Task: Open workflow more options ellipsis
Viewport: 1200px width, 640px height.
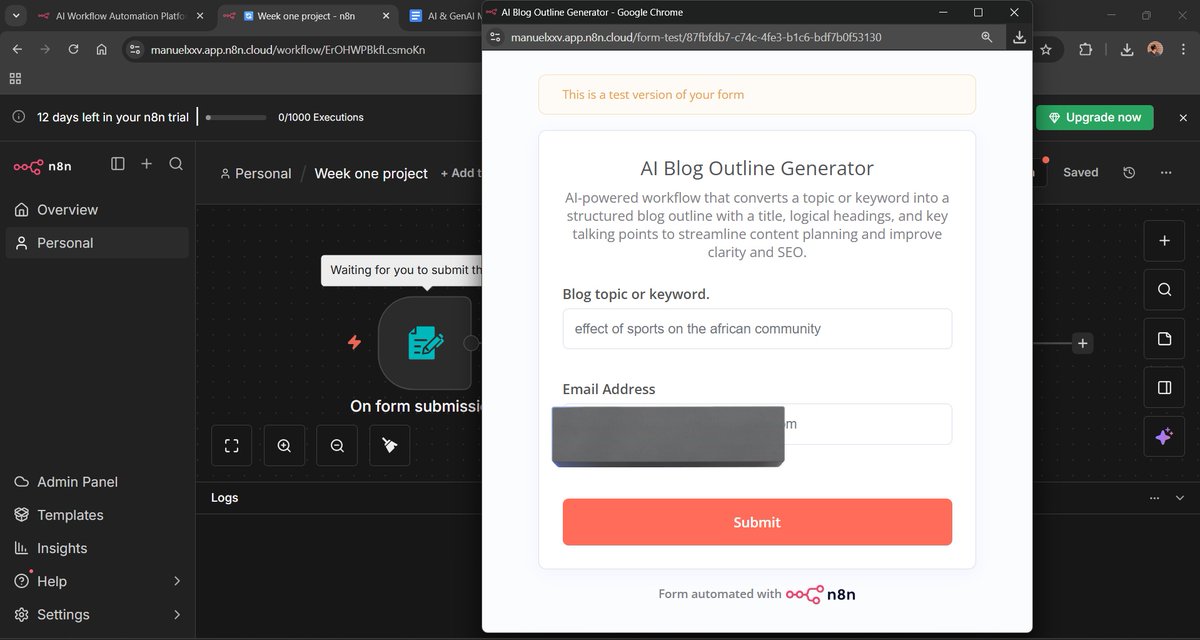Action: click(1166, 172)
